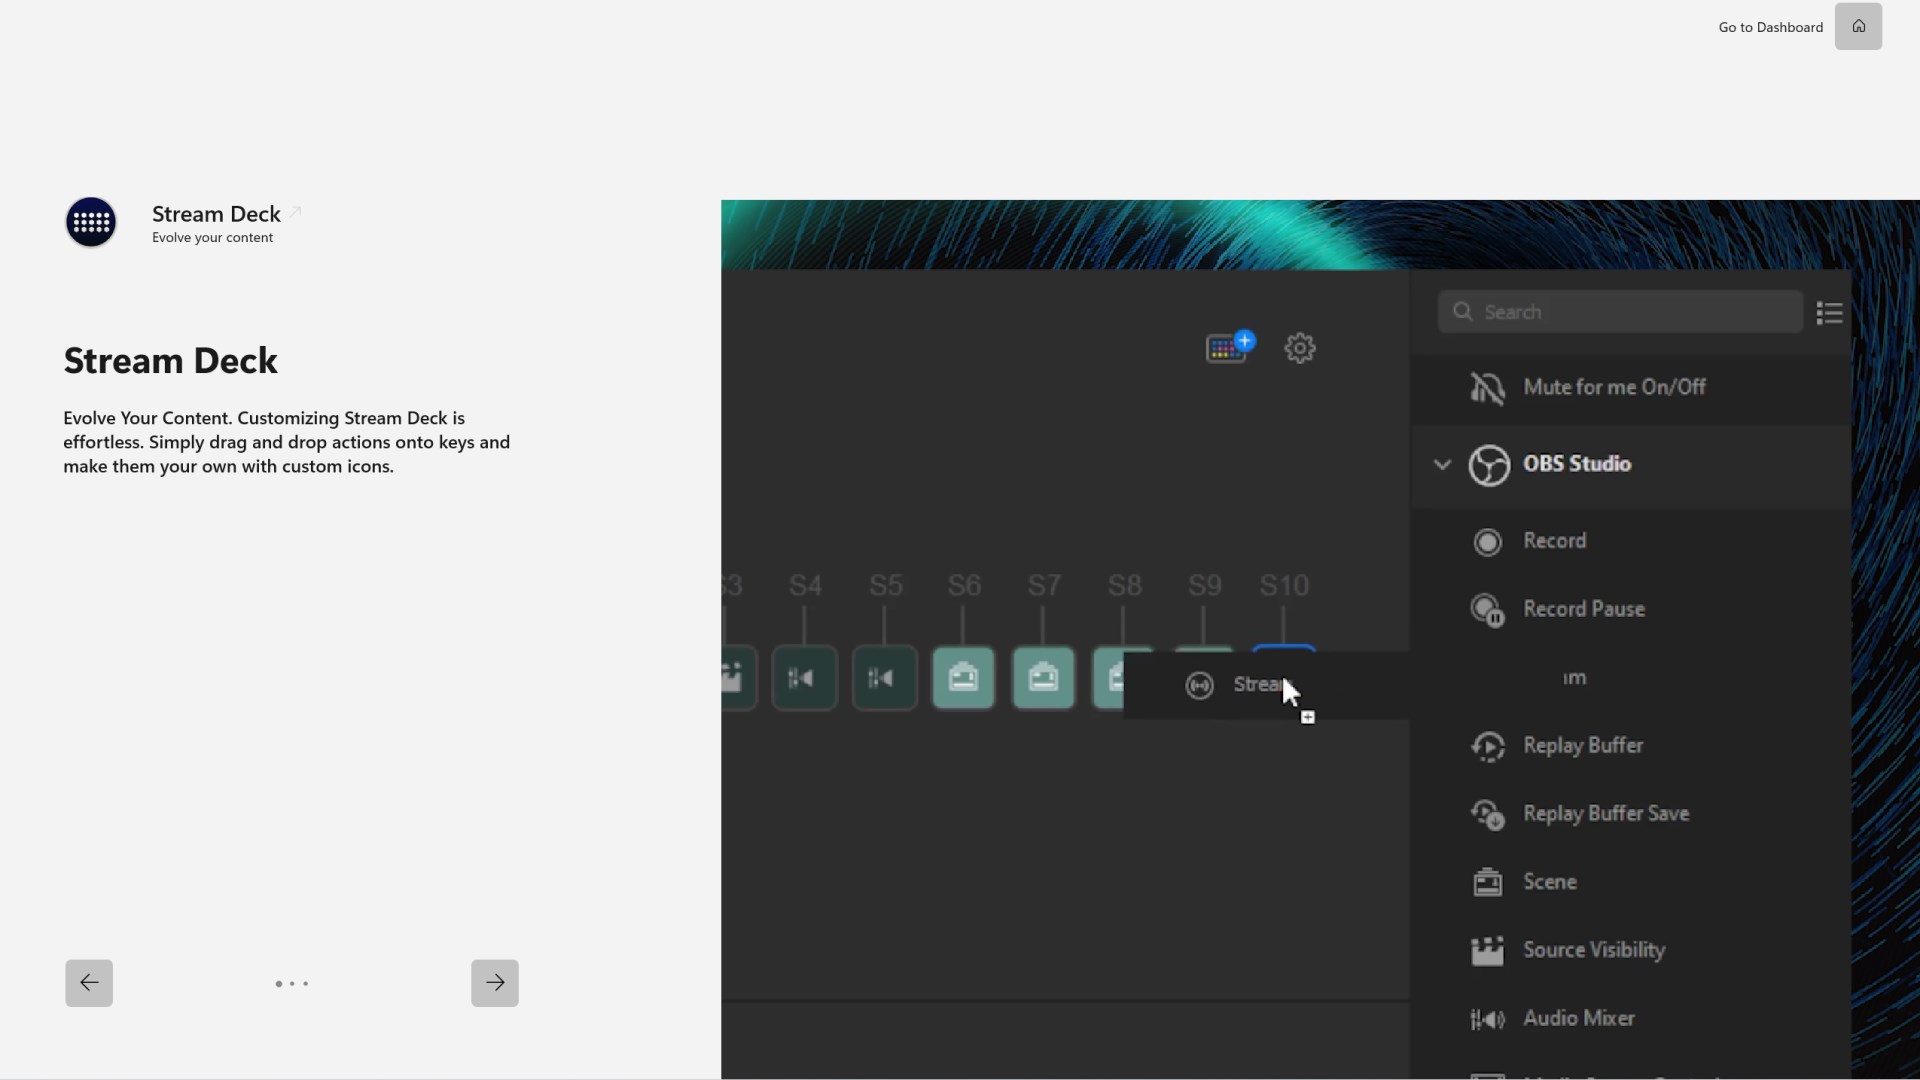Viewport: 1920px width, 1080px height.
Task: Go to next slide arrow
Action: tap(495, 983)
